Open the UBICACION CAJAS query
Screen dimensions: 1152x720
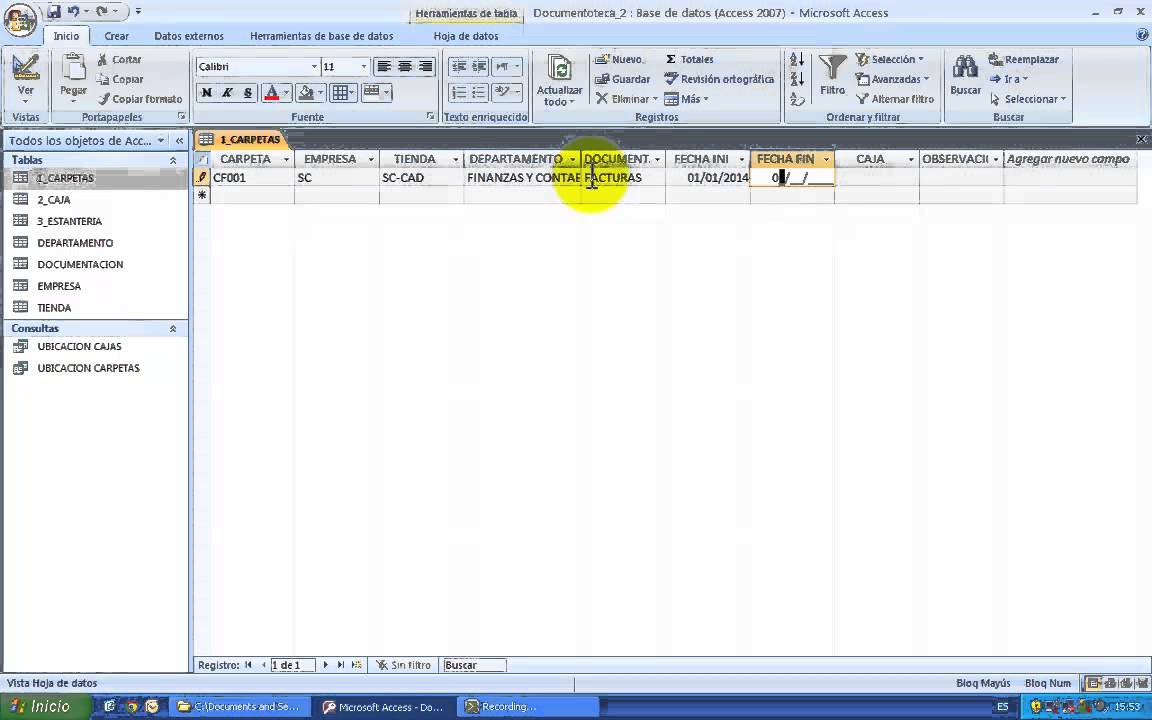[x=79, y=346]
